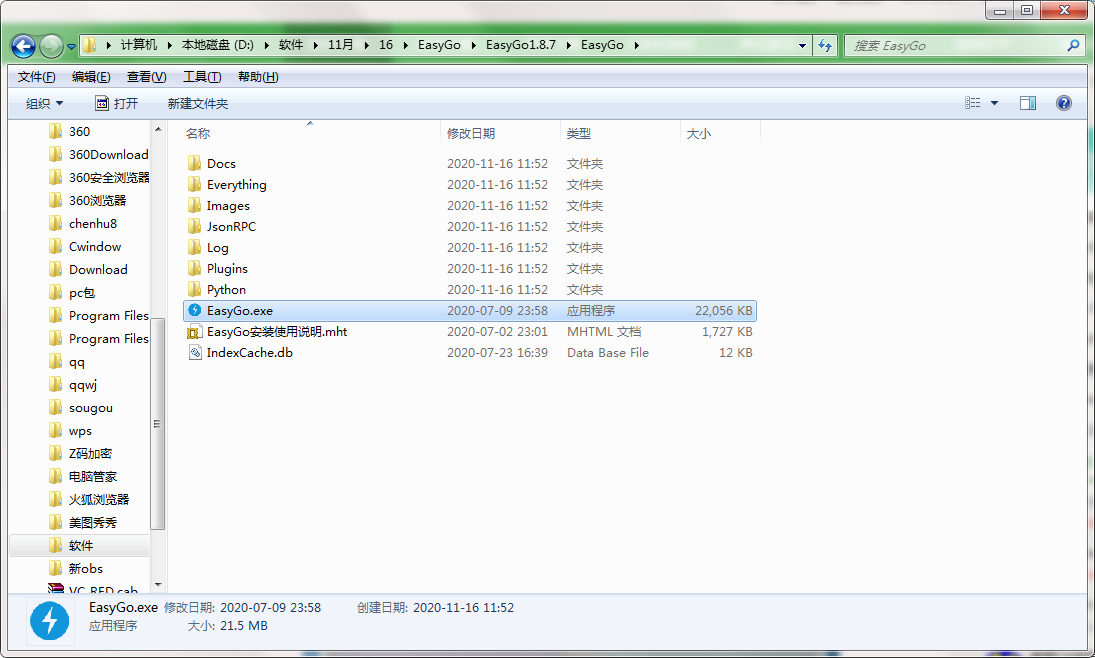Screen dimensions: 1095x658
Task: Select the JsonRPC folder icon
Action: [195, 226]
